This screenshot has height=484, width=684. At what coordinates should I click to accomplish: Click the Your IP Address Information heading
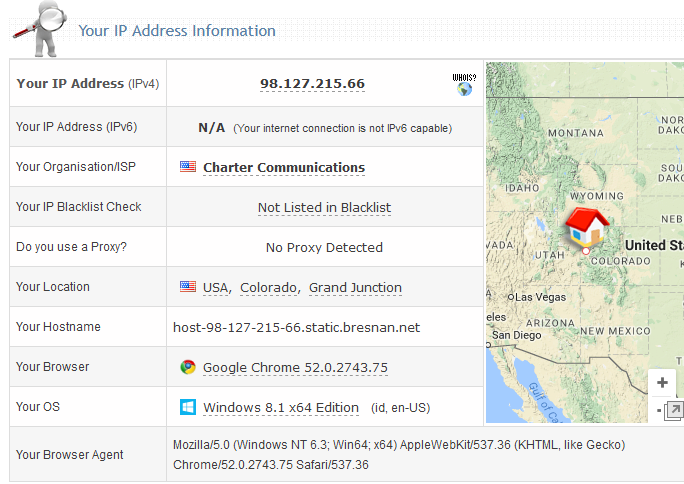(177, 31)
